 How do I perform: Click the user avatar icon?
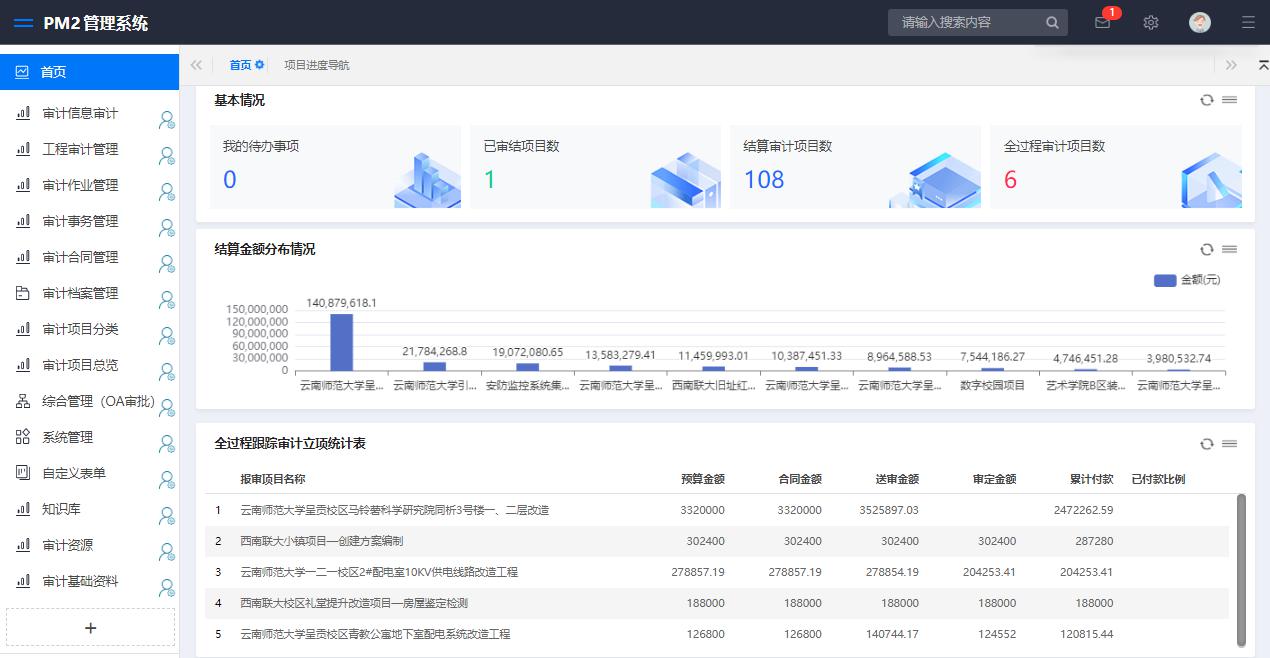[1200, 23]
